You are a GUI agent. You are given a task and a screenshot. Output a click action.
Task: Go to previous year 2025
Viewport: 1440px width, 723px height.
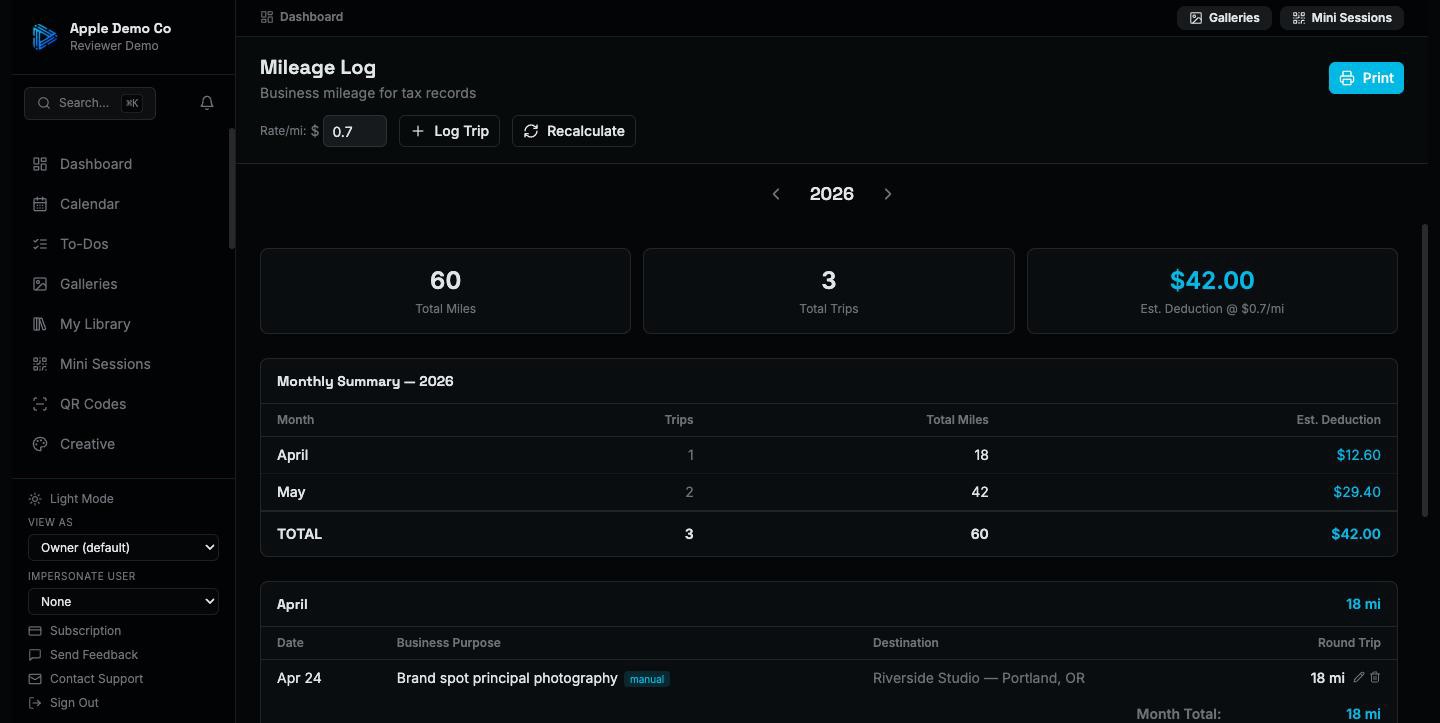(x=776, y=194)
